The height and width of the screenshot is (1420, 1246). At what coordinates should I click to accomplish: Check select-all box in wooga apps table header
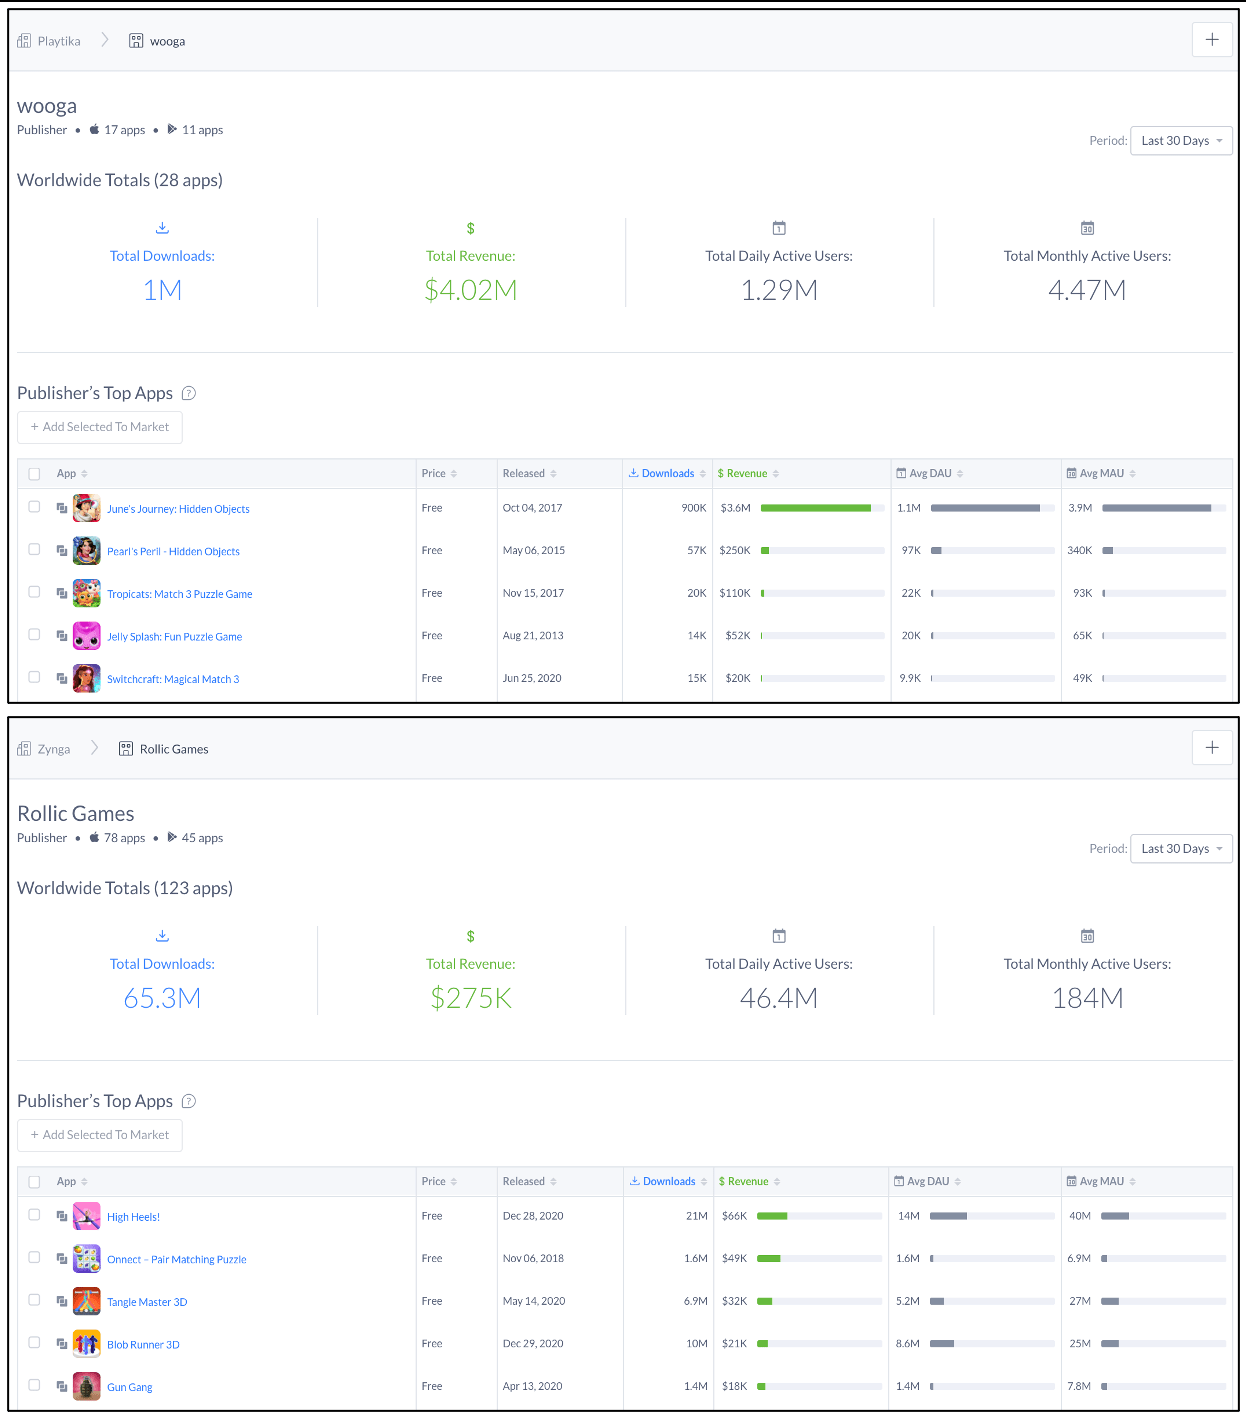coord(34,474)
